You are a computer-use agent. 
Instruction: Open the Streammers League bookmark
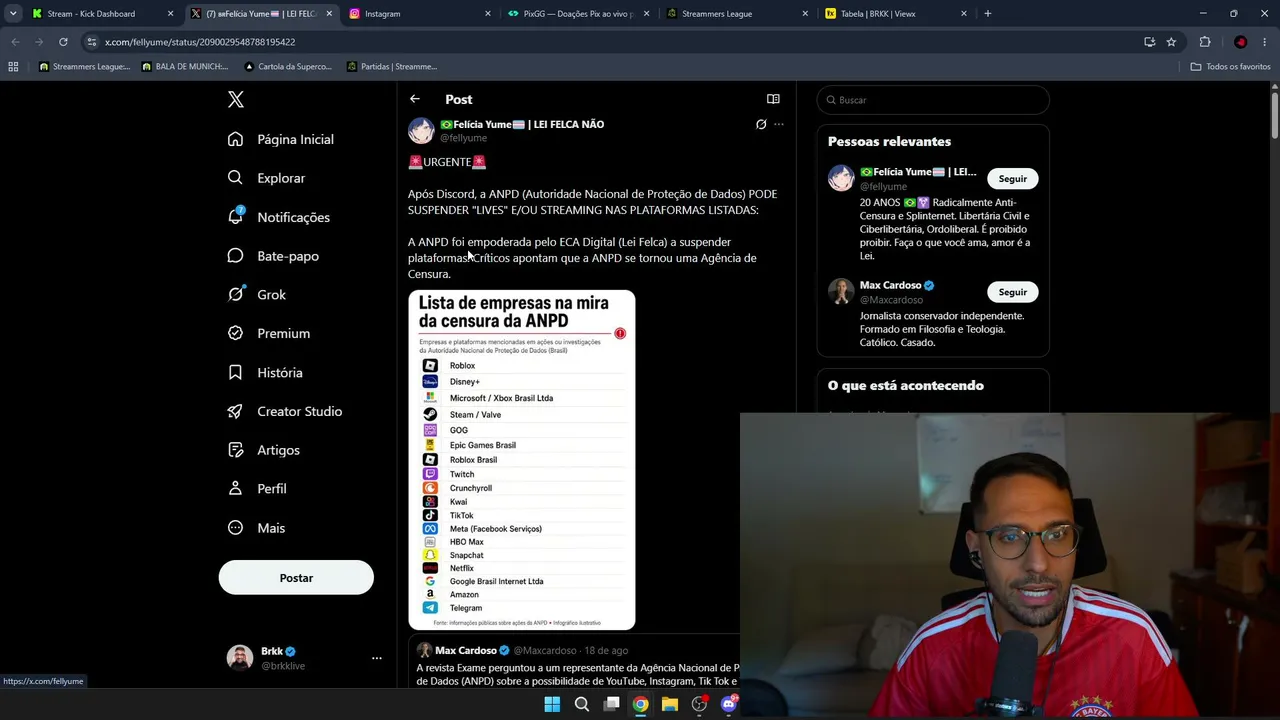[x=84, y=67]
